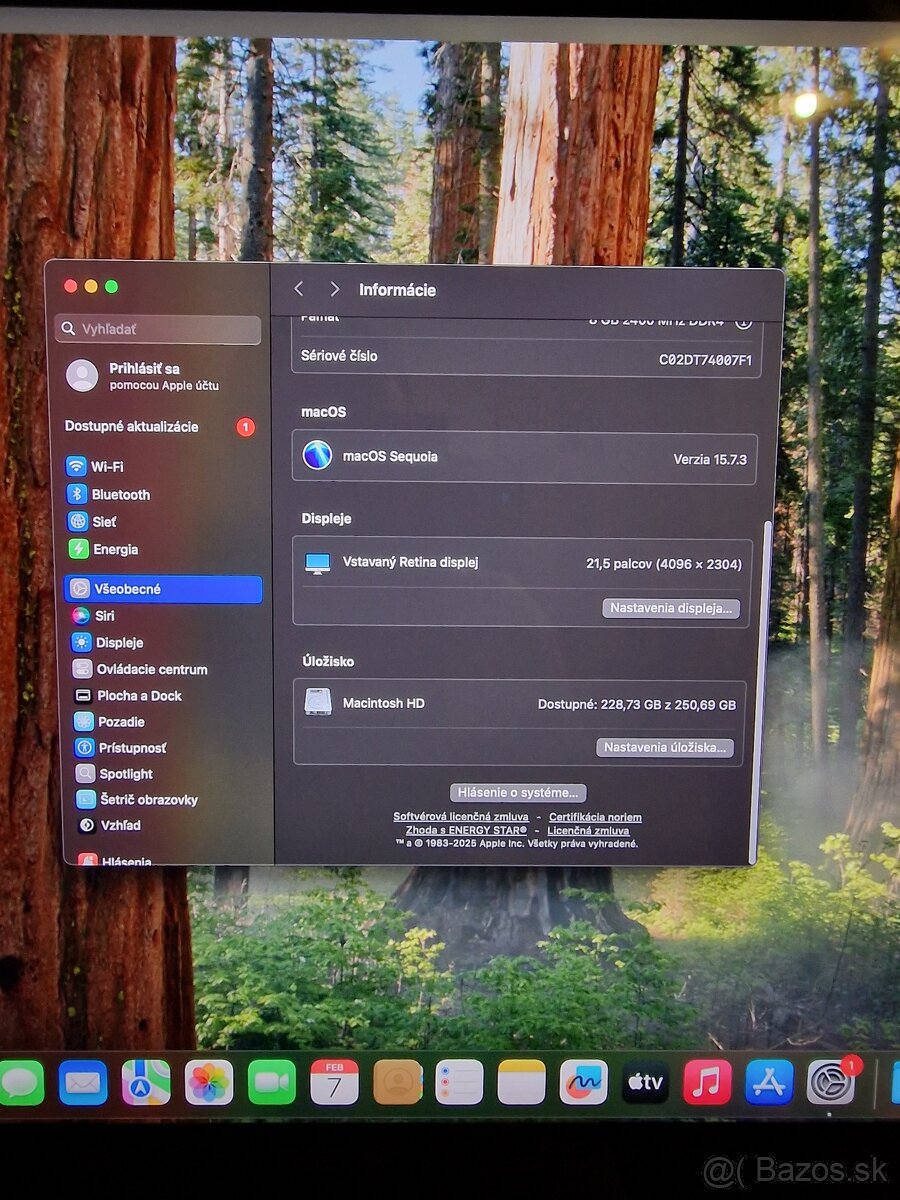This screenshot has height=1200, width=900.
Task: Open the Siri settings icon
Action: [x=80, y=616]
